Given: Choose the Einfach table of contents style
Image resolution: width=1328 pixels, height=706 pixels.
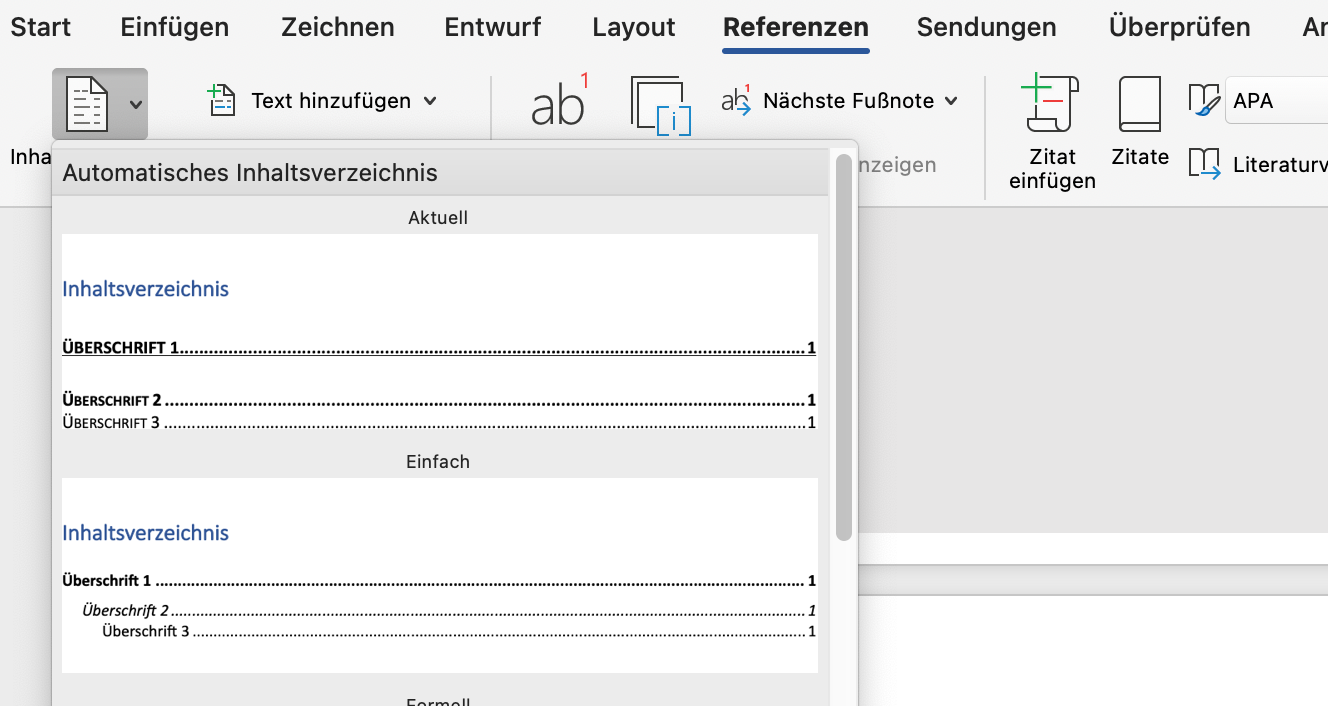Looking at the screenshot, I should (x=439, y=575).
